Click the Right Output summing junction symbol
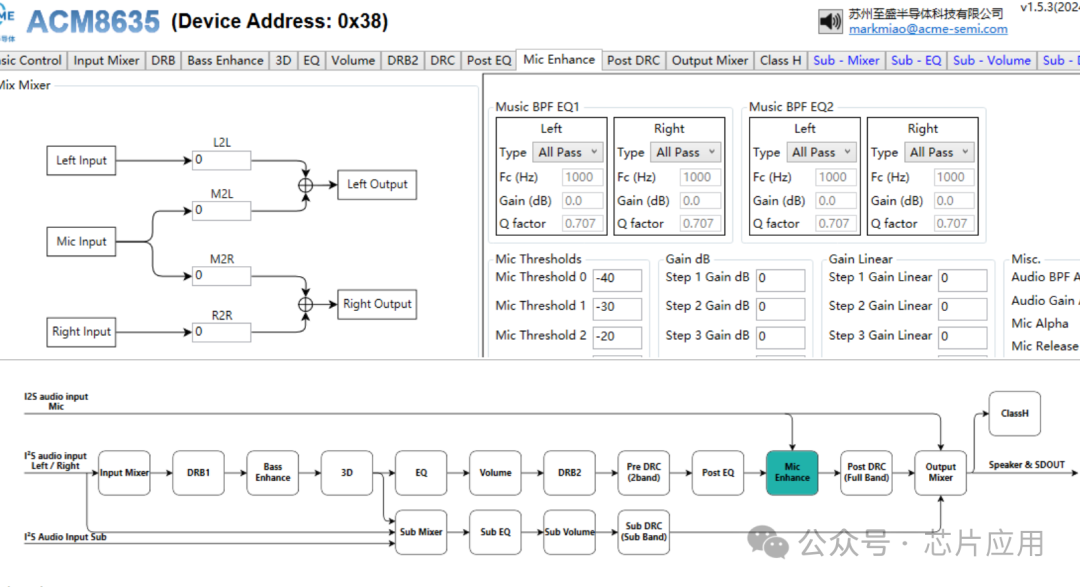 tap(306, 304)
